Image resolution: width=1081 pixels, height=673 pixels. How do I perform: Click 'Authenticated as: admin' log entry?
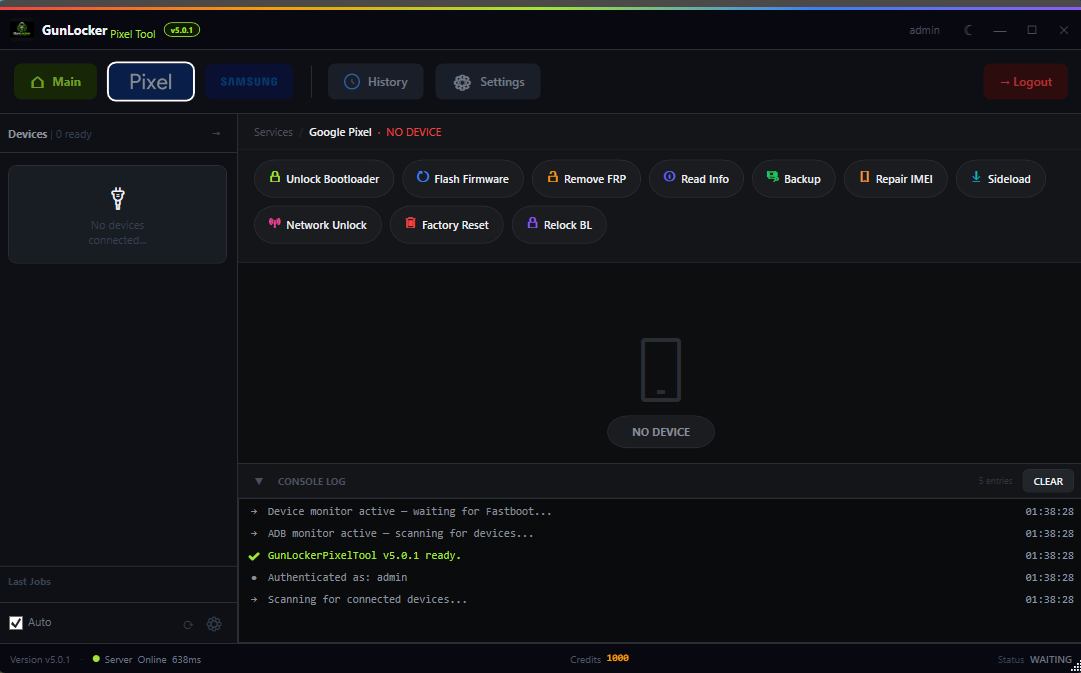coord(337,577)
